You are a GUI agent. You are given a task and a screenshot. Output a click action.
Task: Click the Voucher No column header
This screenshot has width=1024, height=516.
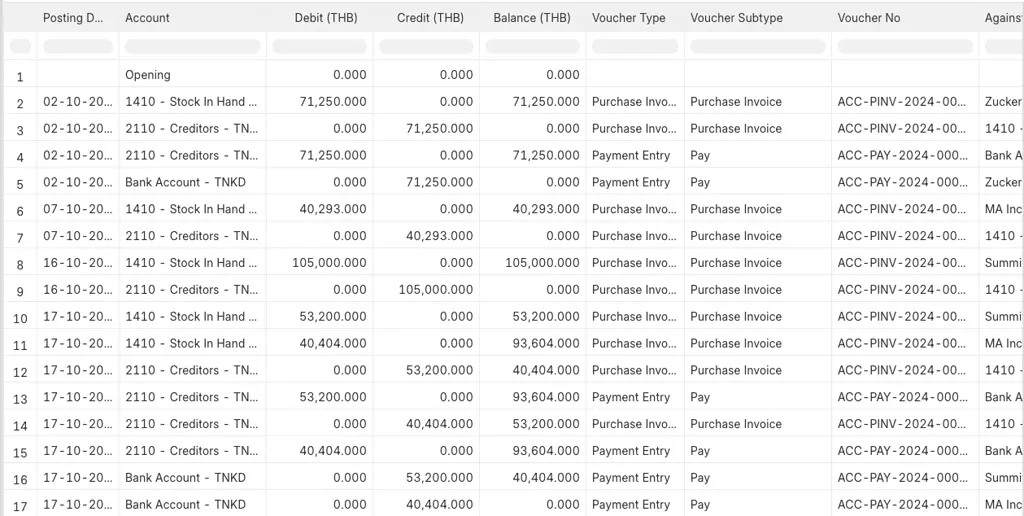[x=869, y=18]
